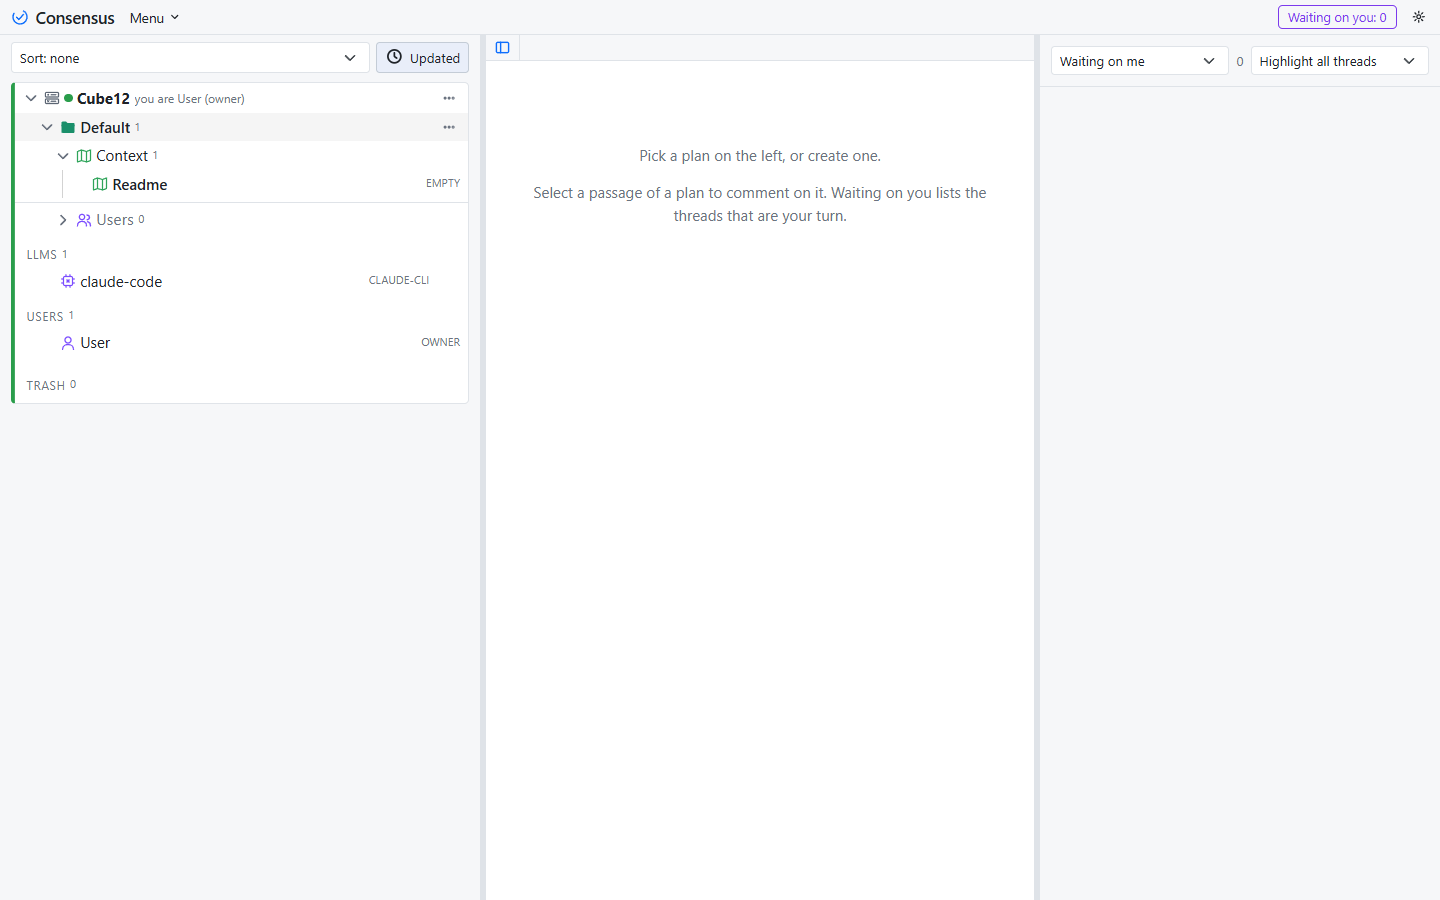Viewport: 1440px width, 900px height.
Task: Click the green status dot beside Cube12
Action: [68, 98]
